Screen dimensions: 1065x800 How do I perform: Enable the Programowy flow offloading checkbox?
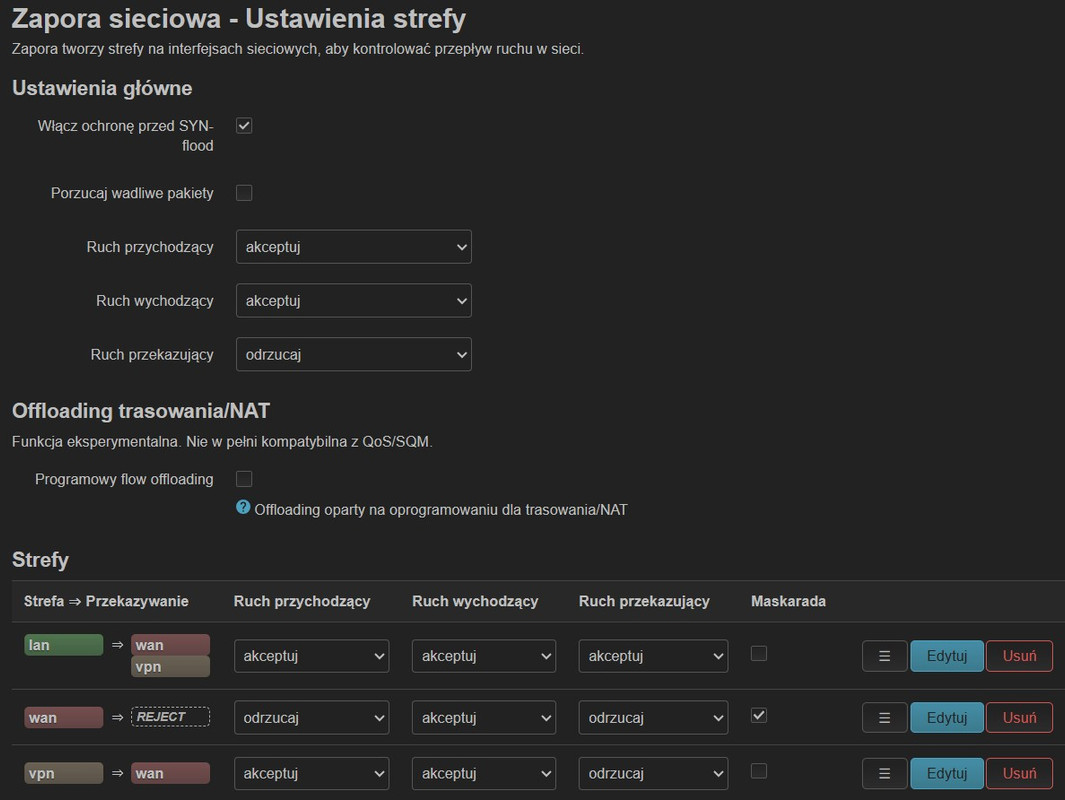244,479
